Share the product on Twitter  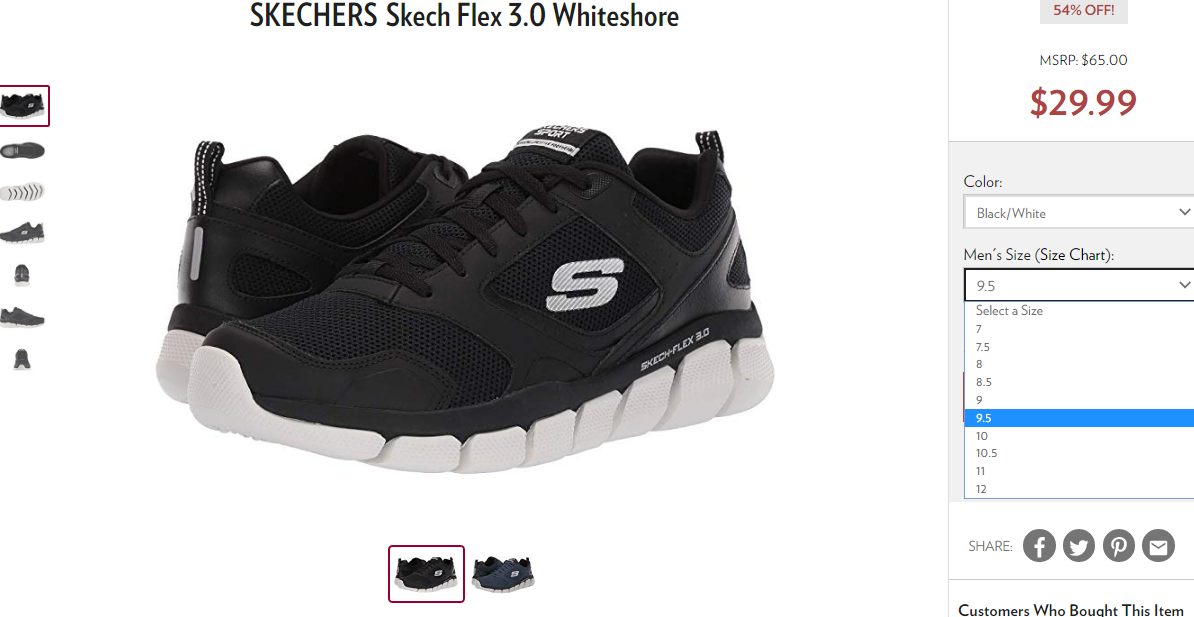click(1079, 545)
